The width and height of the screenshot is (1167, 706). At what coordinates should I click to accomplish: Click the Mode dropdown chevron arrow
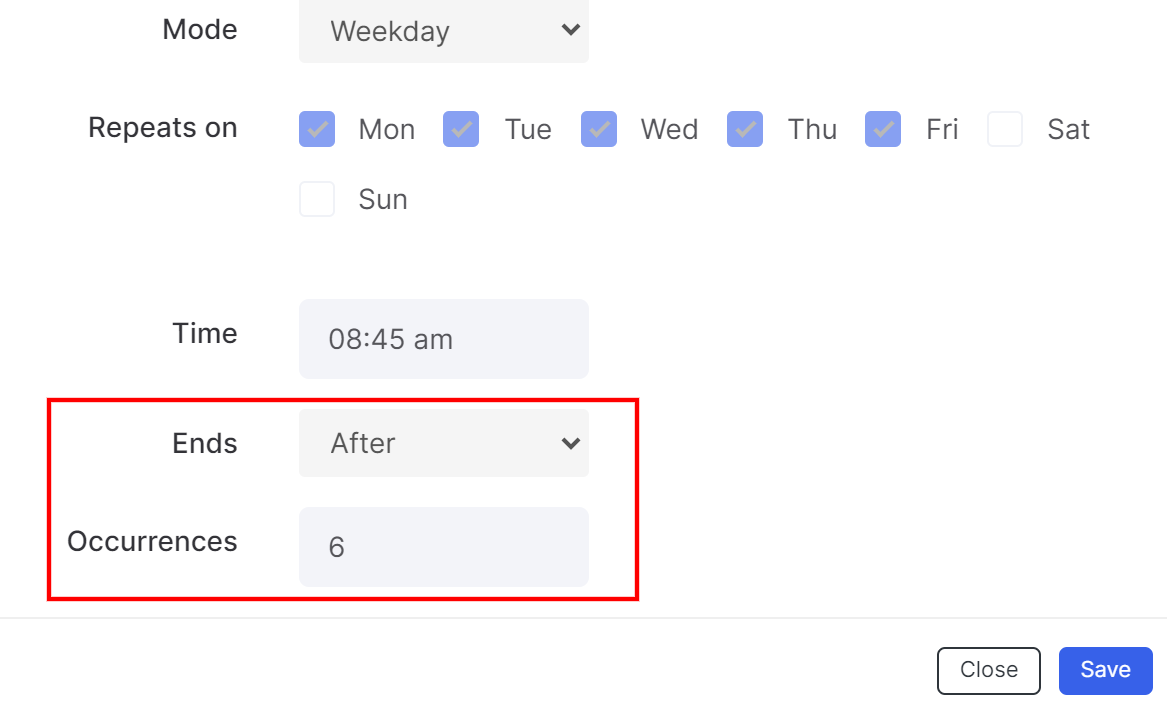coord(571,30)
